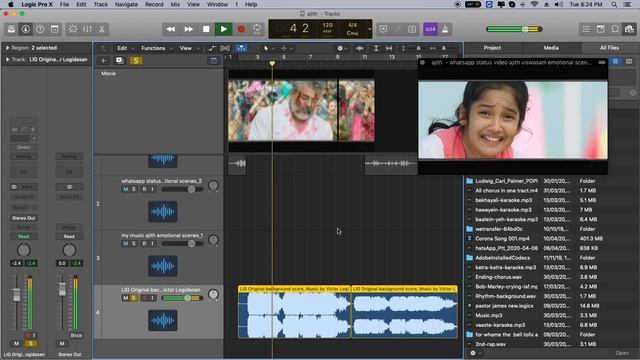640x360 pixels.
Task: Expand the Region inspector disclosure triangle
Action: tap(7, 48)
